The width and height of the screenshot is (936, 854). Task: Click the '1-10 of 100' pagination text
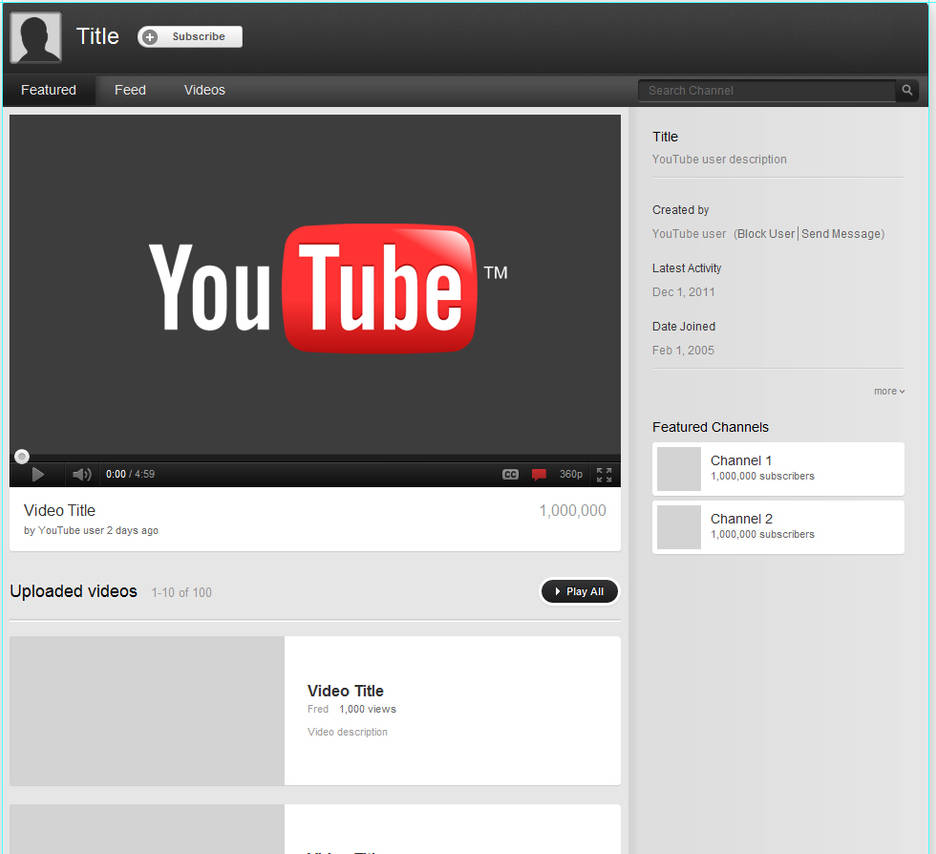pos(181,593)
